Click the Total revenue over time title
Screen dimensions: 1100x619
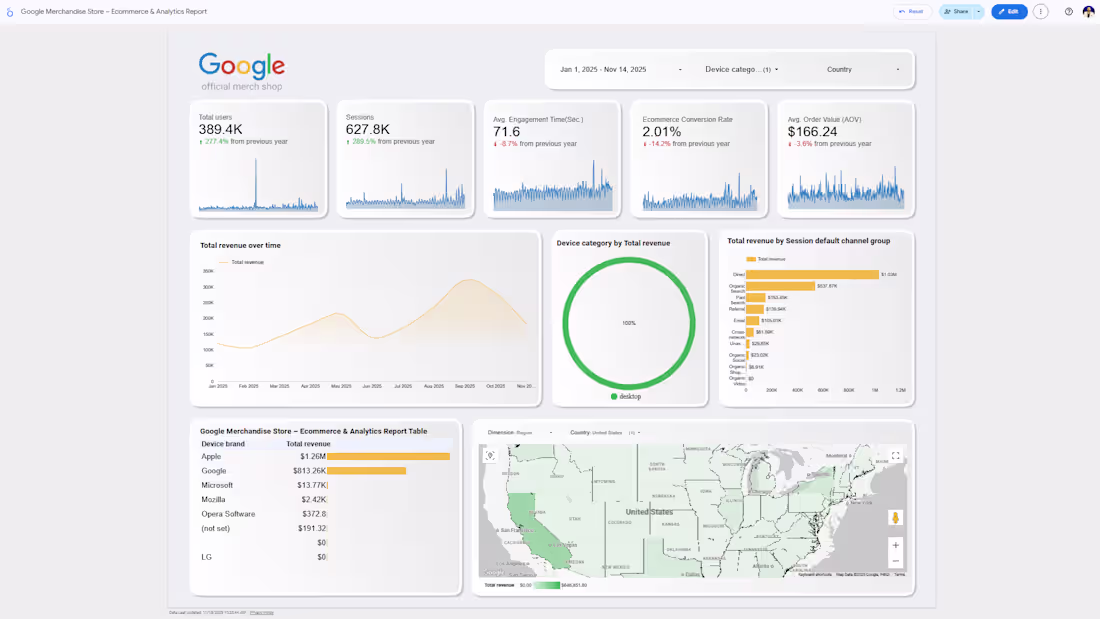pyautogui.click(x=240, y=246)
